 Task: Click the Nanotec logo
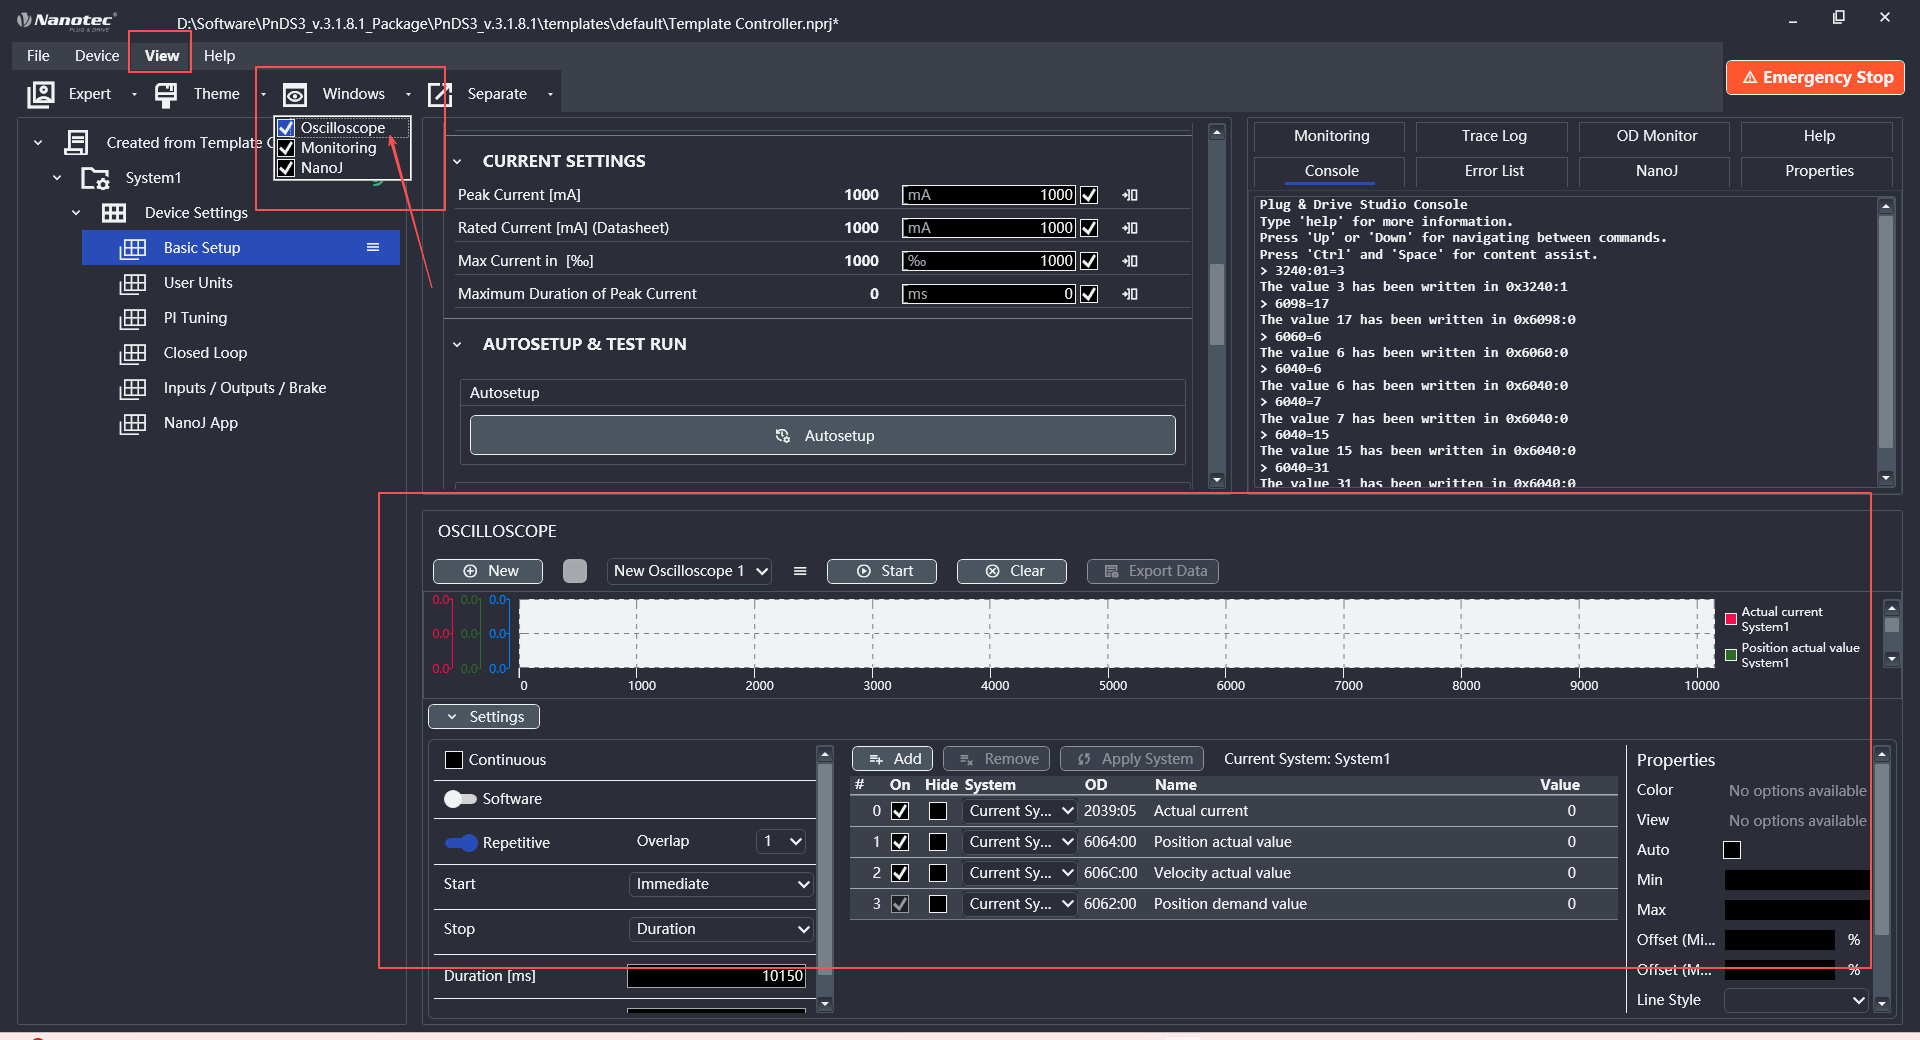pyautogui.click(x=66, y=20)
